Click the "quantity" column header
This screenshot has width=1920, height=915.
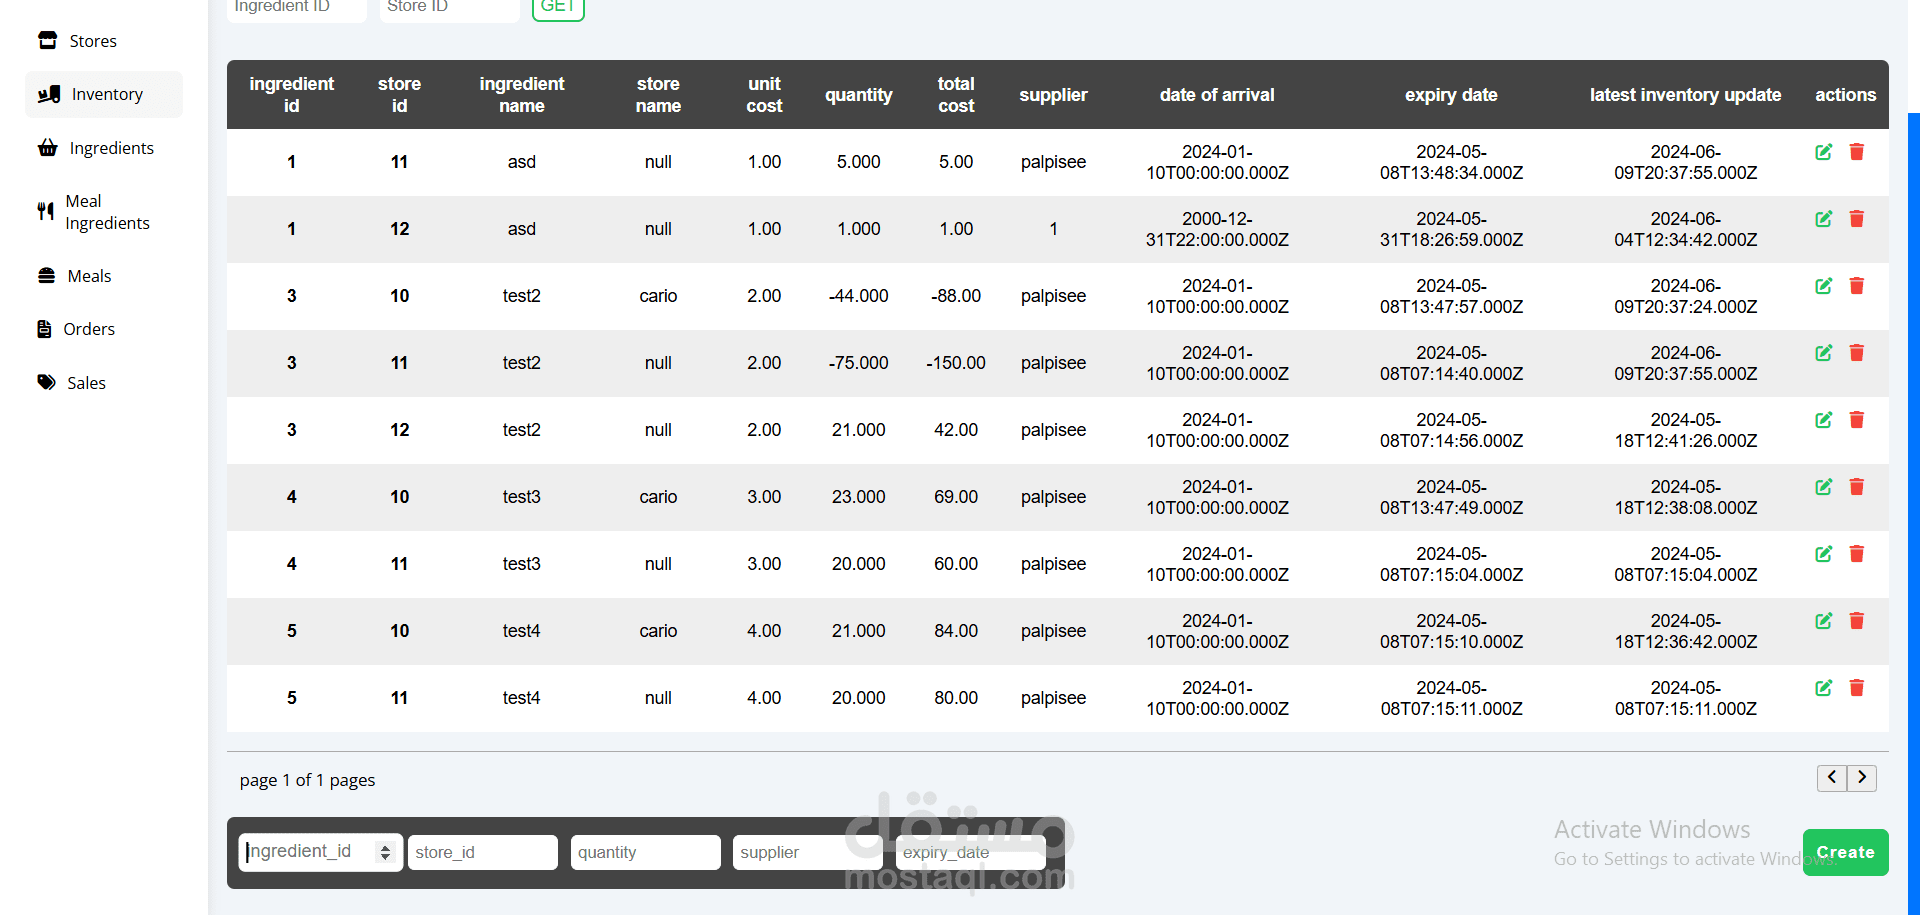pos(859,95)
